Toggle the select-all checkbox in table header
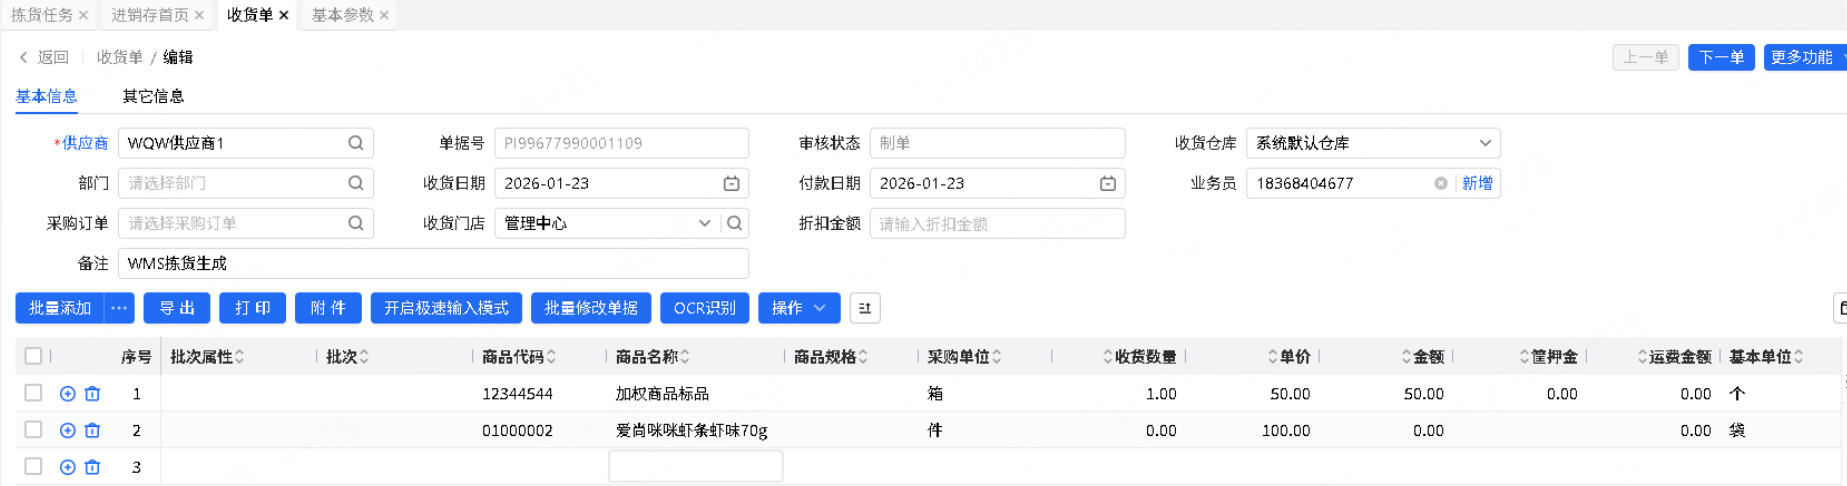This screenshot has height=486, width=1847. (33, 356)
